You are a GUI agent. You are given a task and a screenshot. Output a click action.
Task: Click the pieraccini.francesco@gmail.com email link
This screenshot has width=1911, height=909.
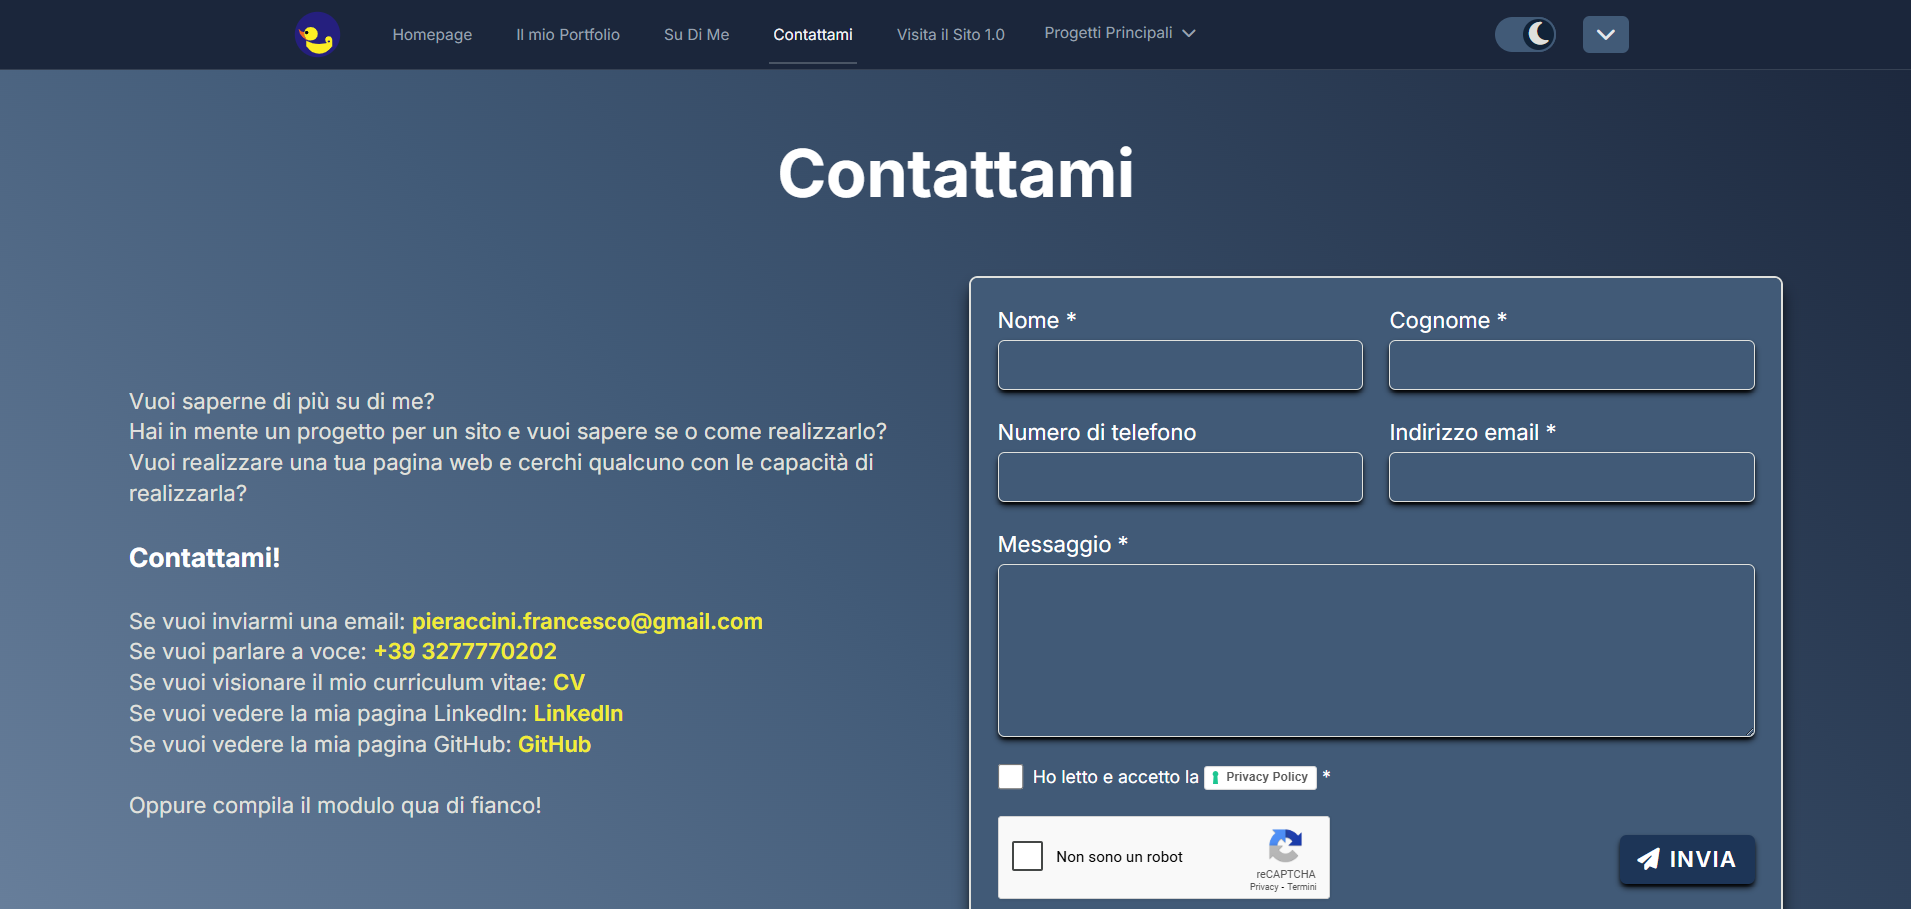click(587, 621)
